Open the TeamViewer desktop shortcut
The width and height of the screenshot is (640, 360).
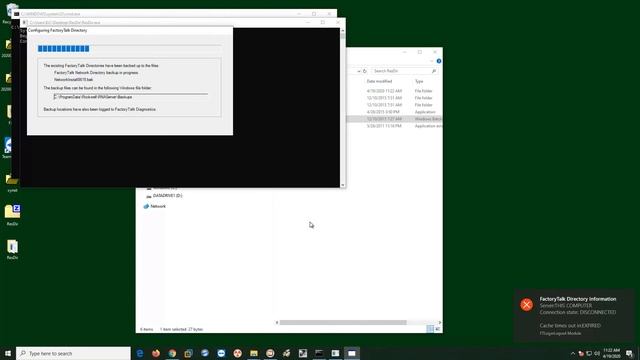click(7, 148)
